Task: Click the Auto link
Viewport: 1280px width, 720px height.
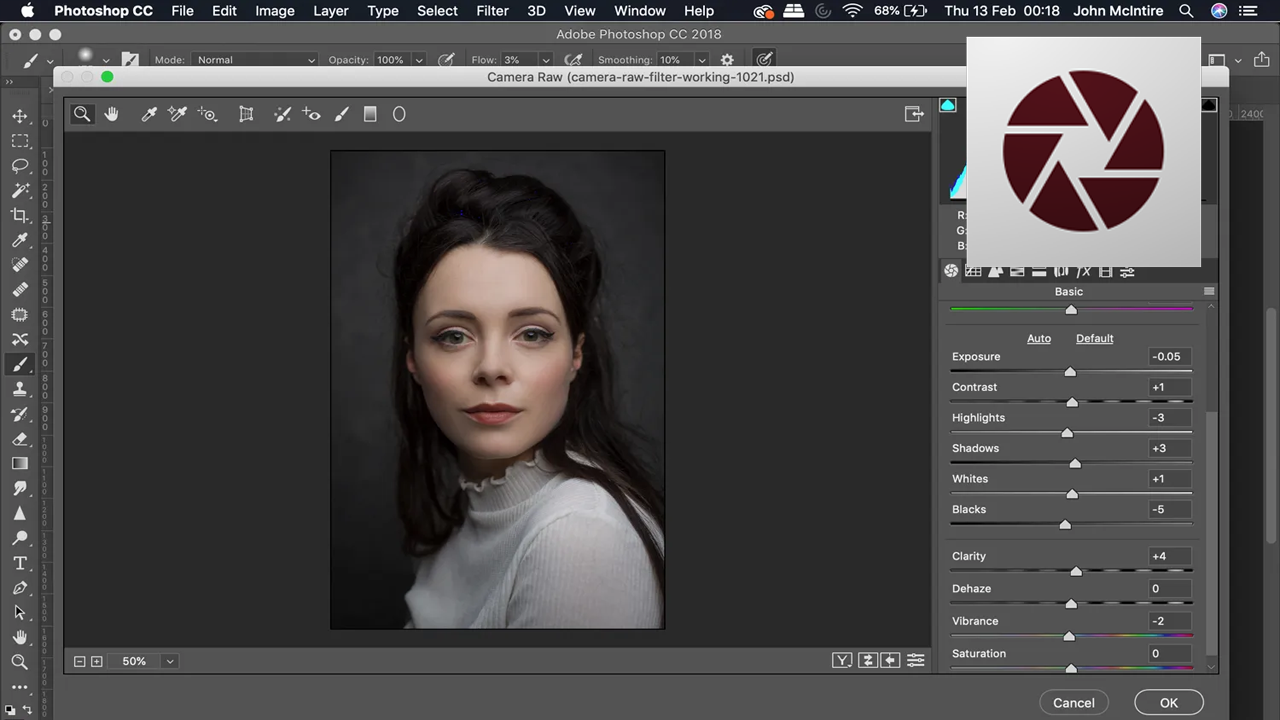Action: tap(1039, 338)
